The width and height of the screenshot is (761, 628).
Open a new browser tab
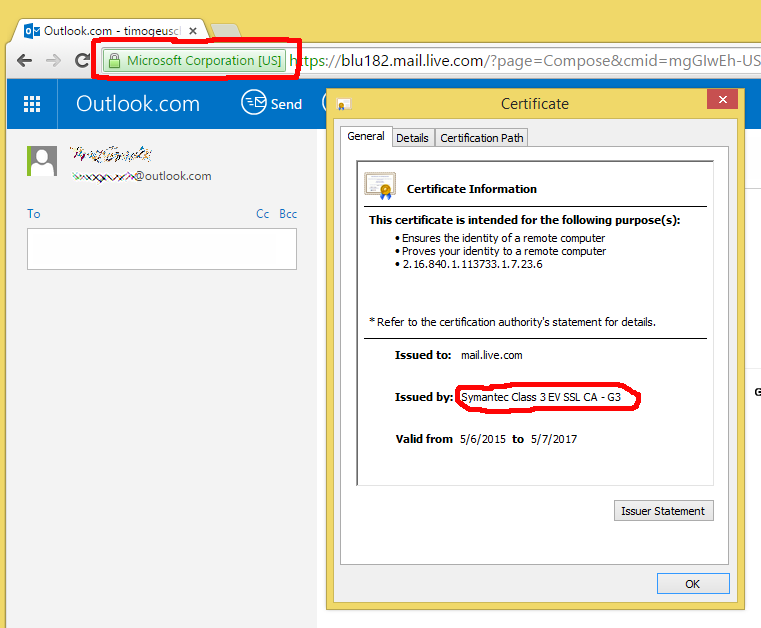[x=225, y=30]
